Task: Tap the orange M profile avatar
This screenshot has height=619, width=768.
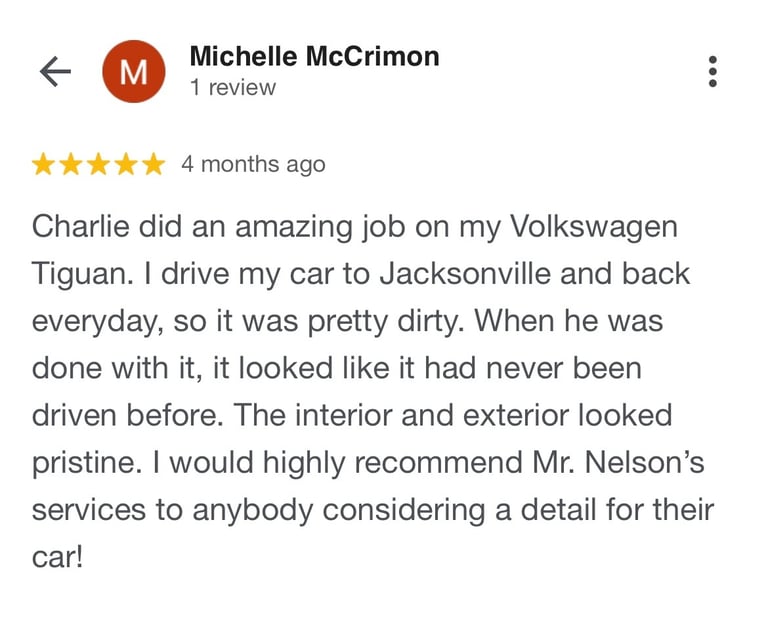Action: coord(134,71)
